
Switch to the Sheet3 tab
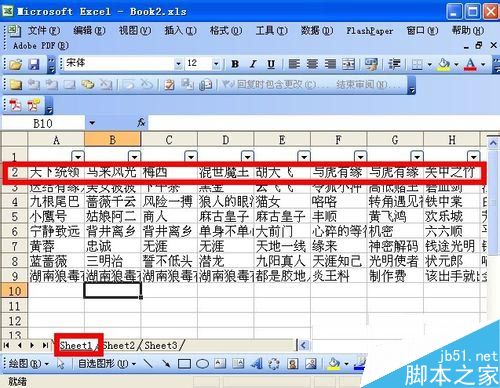[x=161, y=345]
